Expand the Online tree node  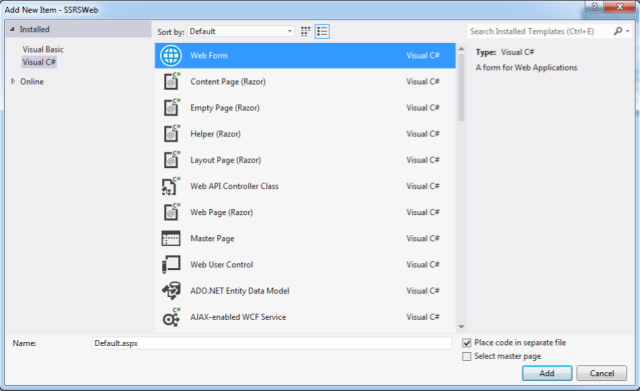tap(13, 81)
